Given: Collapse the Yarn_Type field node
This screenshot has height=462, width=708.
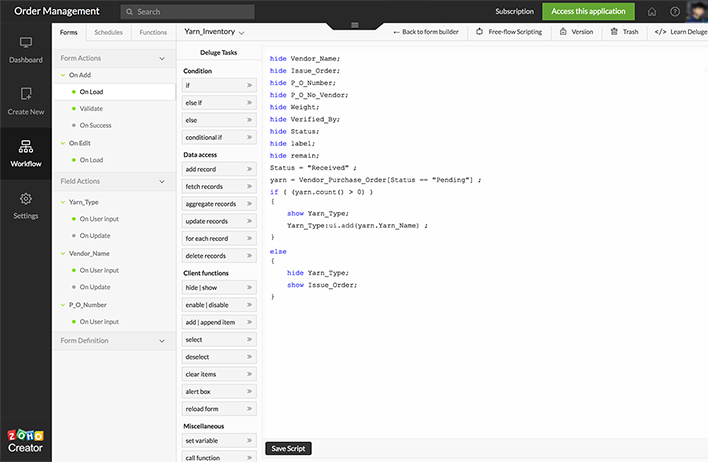Looking at the screenshot, I should coord(63,202).
